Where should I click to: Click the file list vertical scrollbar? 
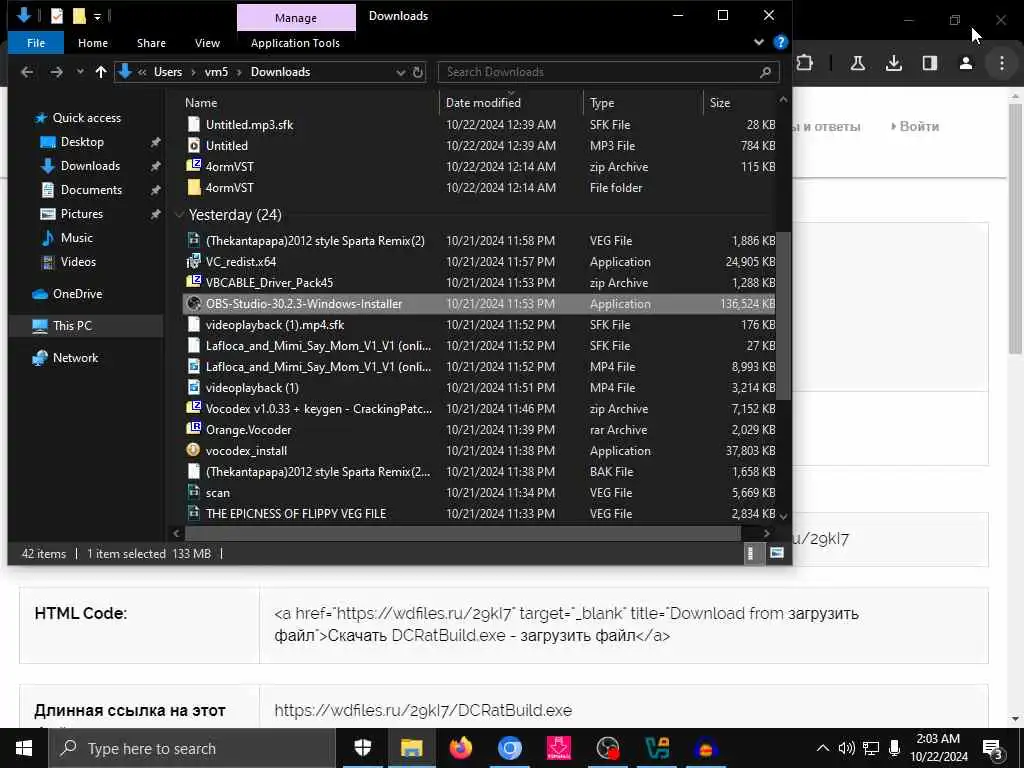pyautogui.click(x=783, y=315)
